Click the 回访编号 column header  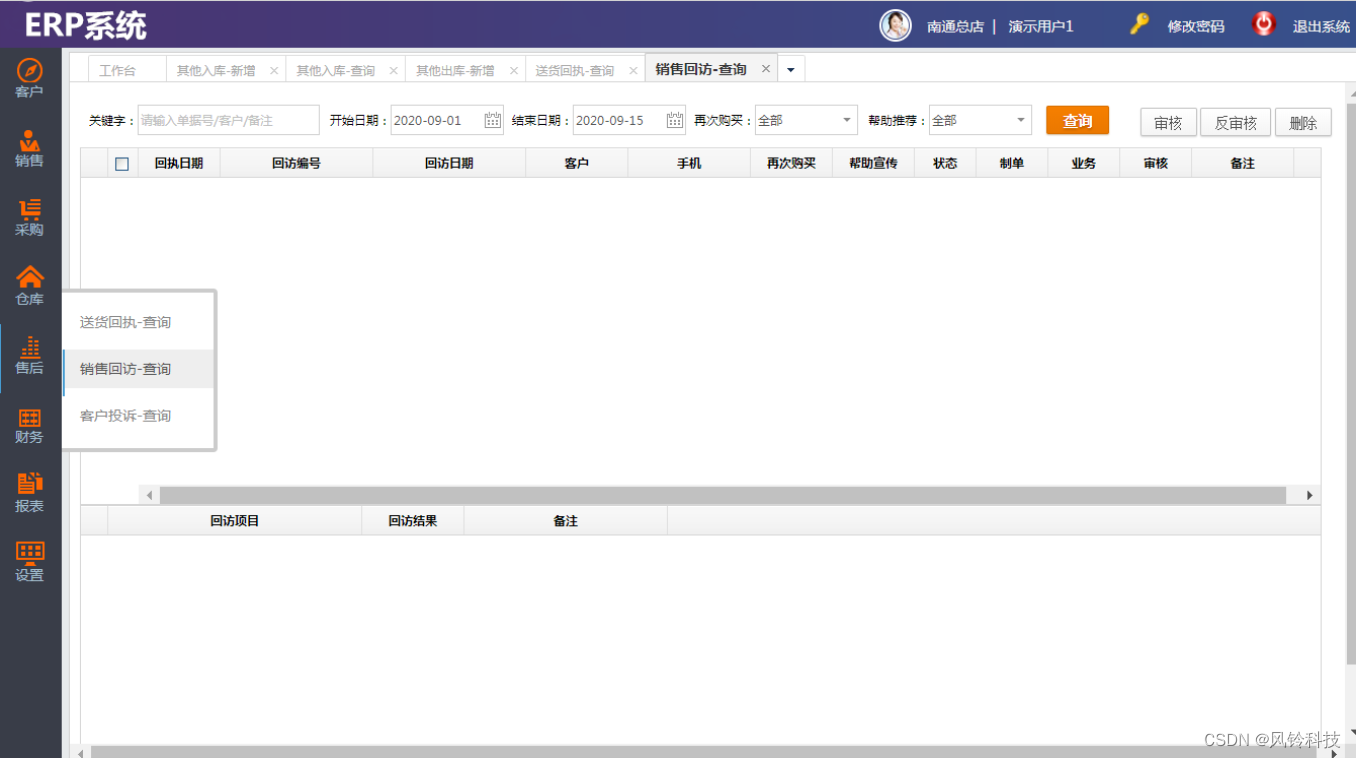click(x=296, y=163)
